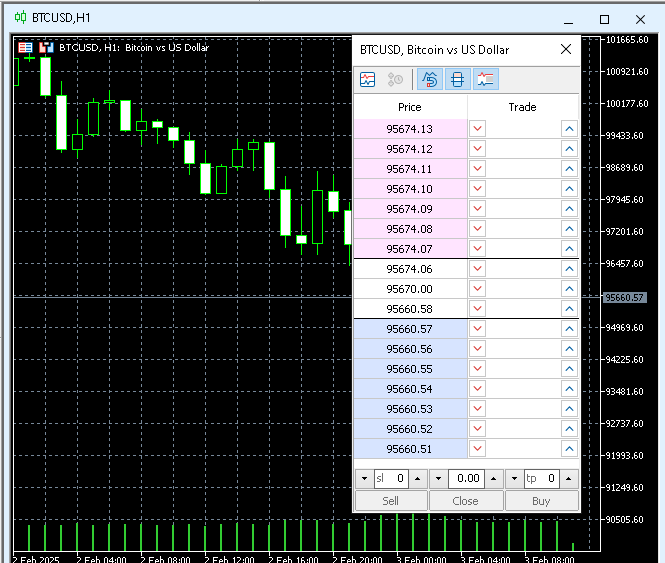This screenshot has width=665, height=563.
Task: Click blue buy arrow at price 95674.06
Action: click(569, 269)
